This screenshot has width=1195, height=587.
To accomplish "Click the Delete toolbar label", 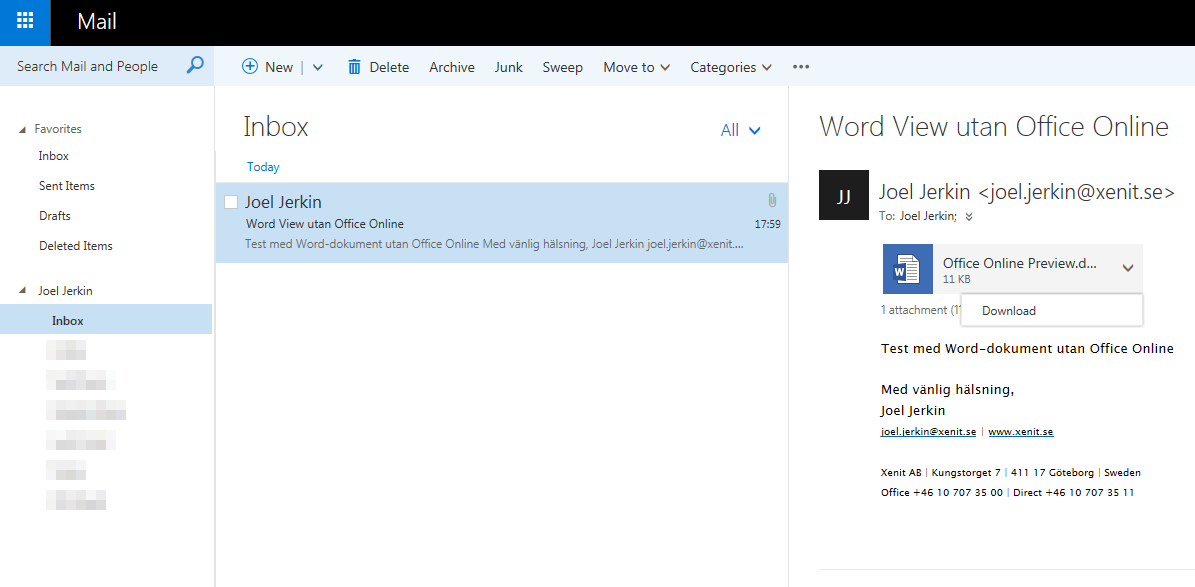I will coord(389,67).
